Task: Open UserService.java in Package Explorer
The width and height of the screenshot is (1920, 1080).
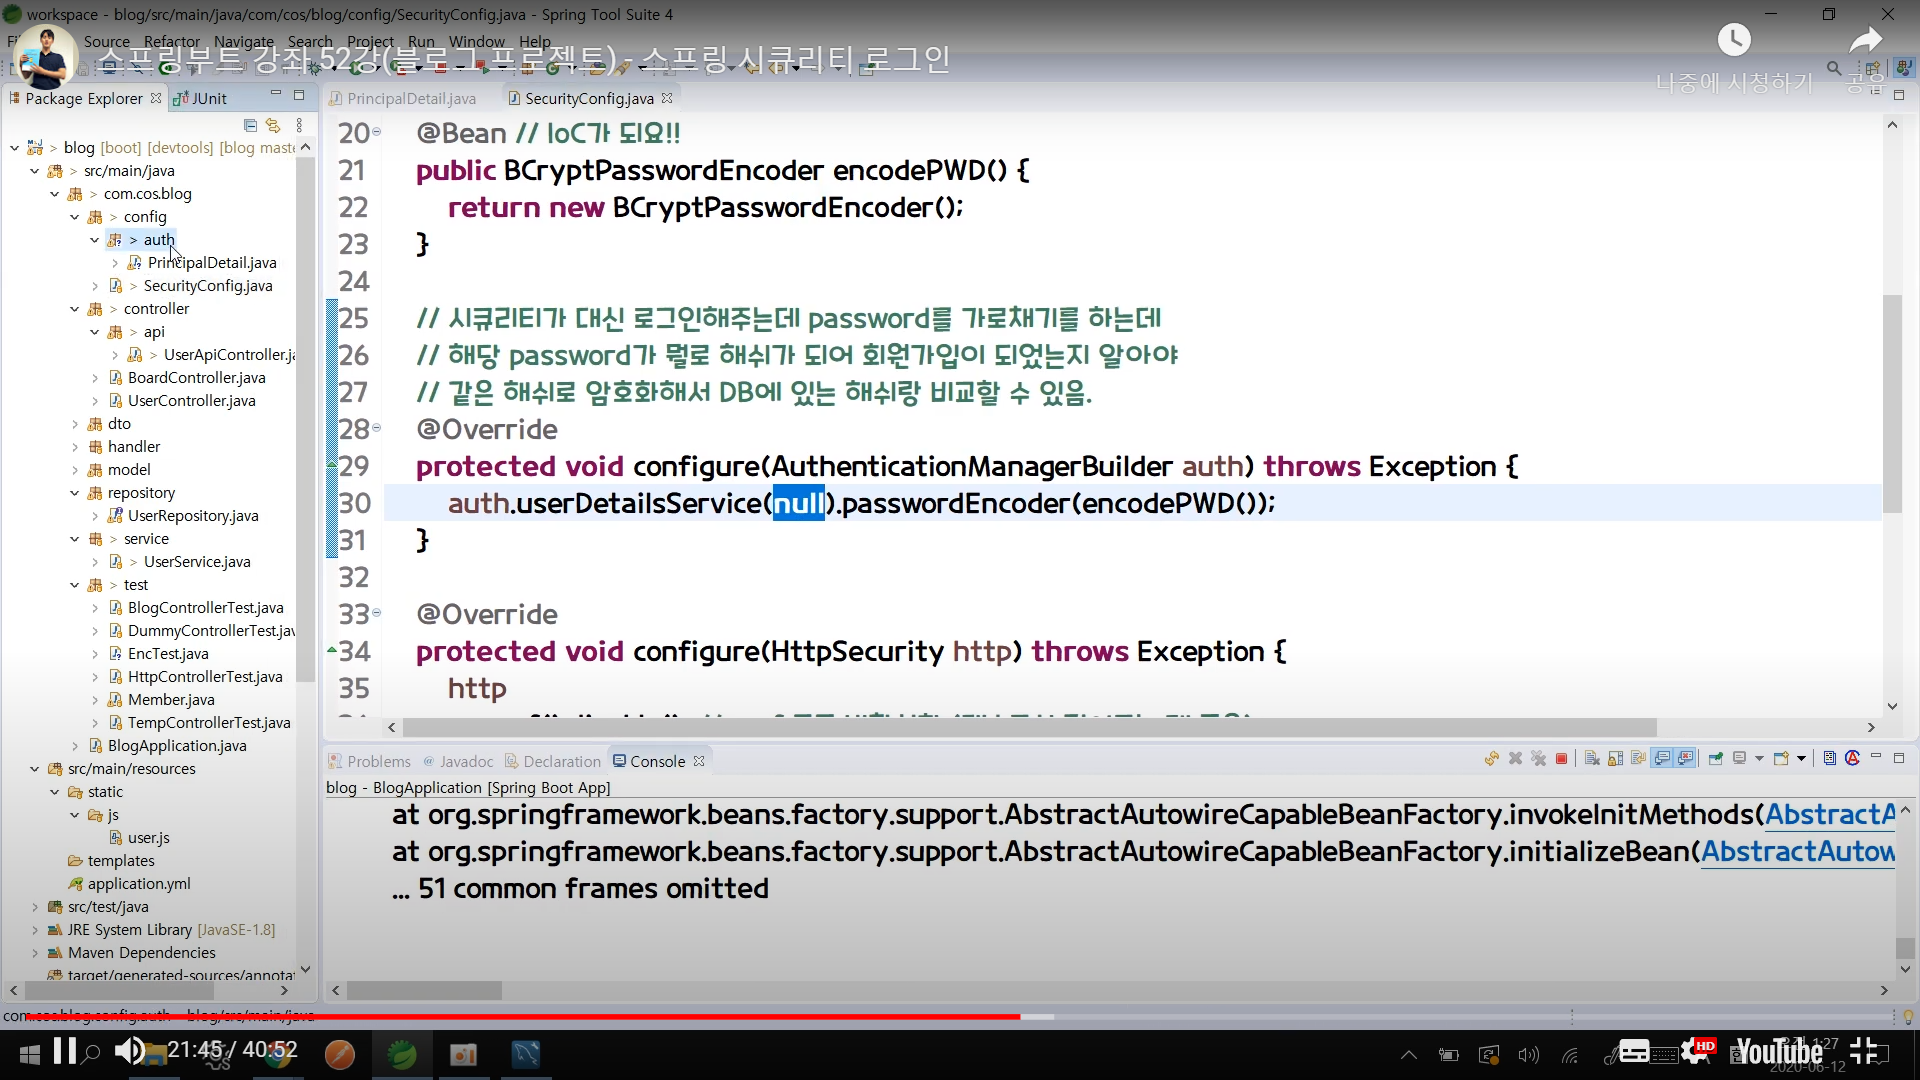Action: tap(196, 562)
